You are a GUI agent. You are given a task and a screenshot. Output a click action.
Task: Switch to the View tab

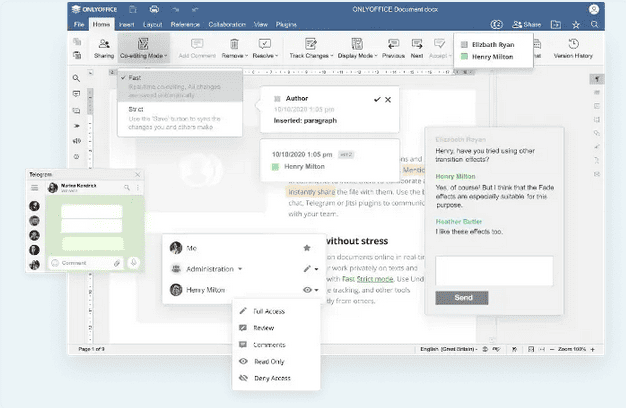[261, 24]
